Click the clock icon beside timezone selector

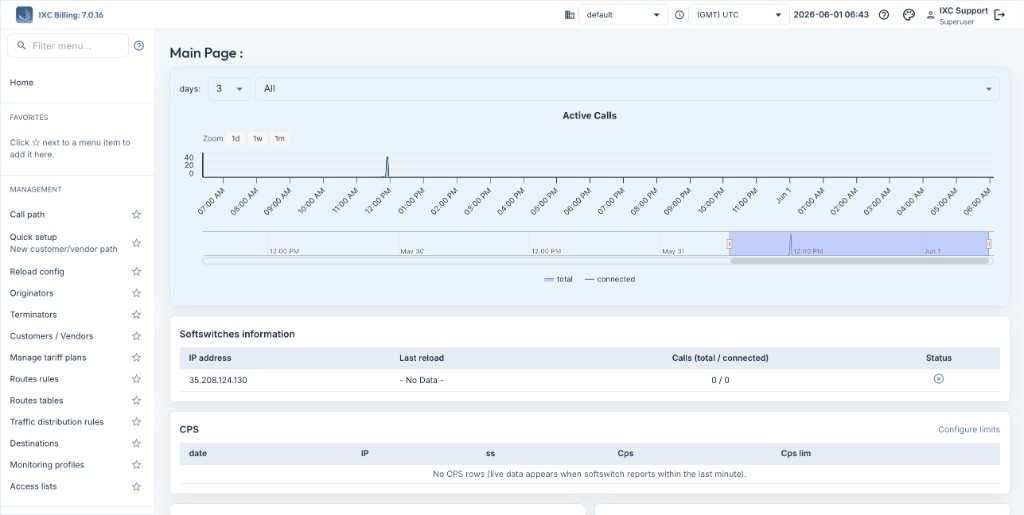pos(679,14)
